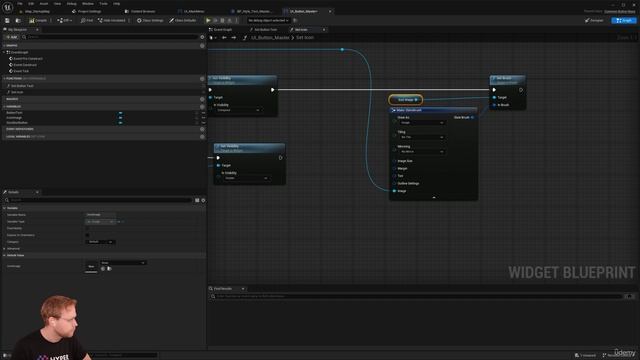This screenshot has height=360, width=640.
Task: Toggle visibility eye for IconImage variable
Action: click(x=203, y=118)
